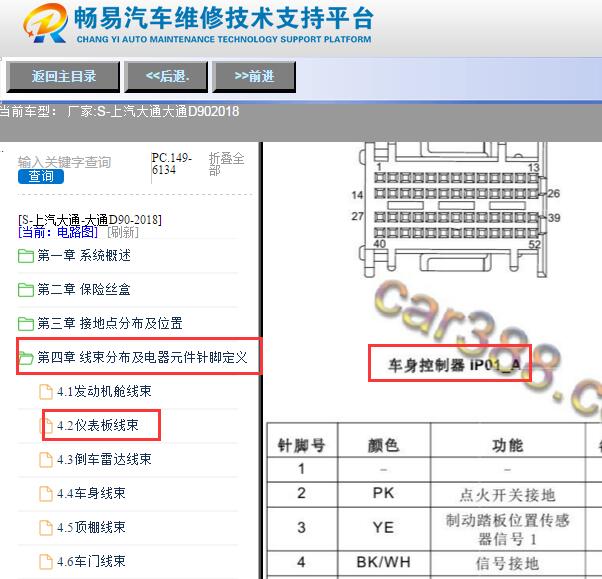Click open folder icon of 第四章
Screen dimensions: 602x579
pos(26,358)
